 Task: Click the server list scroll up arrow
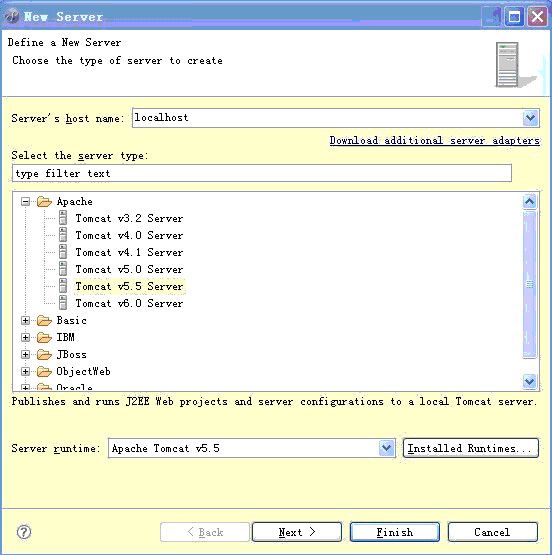click(530, 201)
